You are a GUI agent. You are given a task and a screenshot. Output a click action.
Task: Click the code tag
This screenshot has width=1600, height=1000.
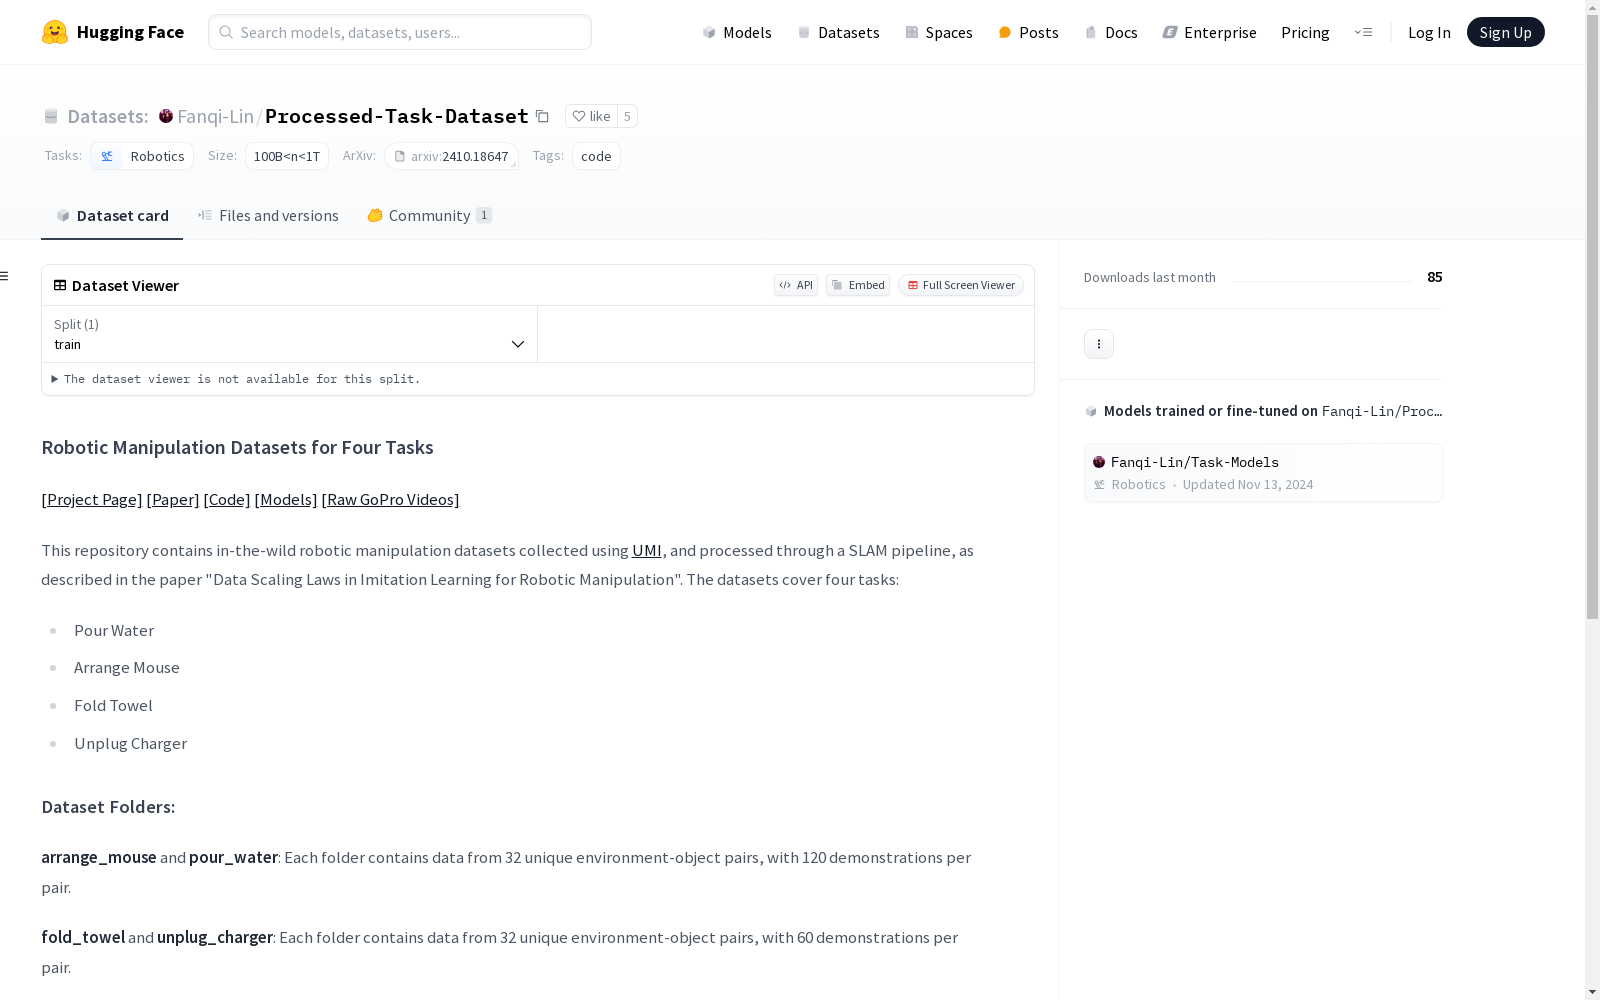[x=596, y=156]
